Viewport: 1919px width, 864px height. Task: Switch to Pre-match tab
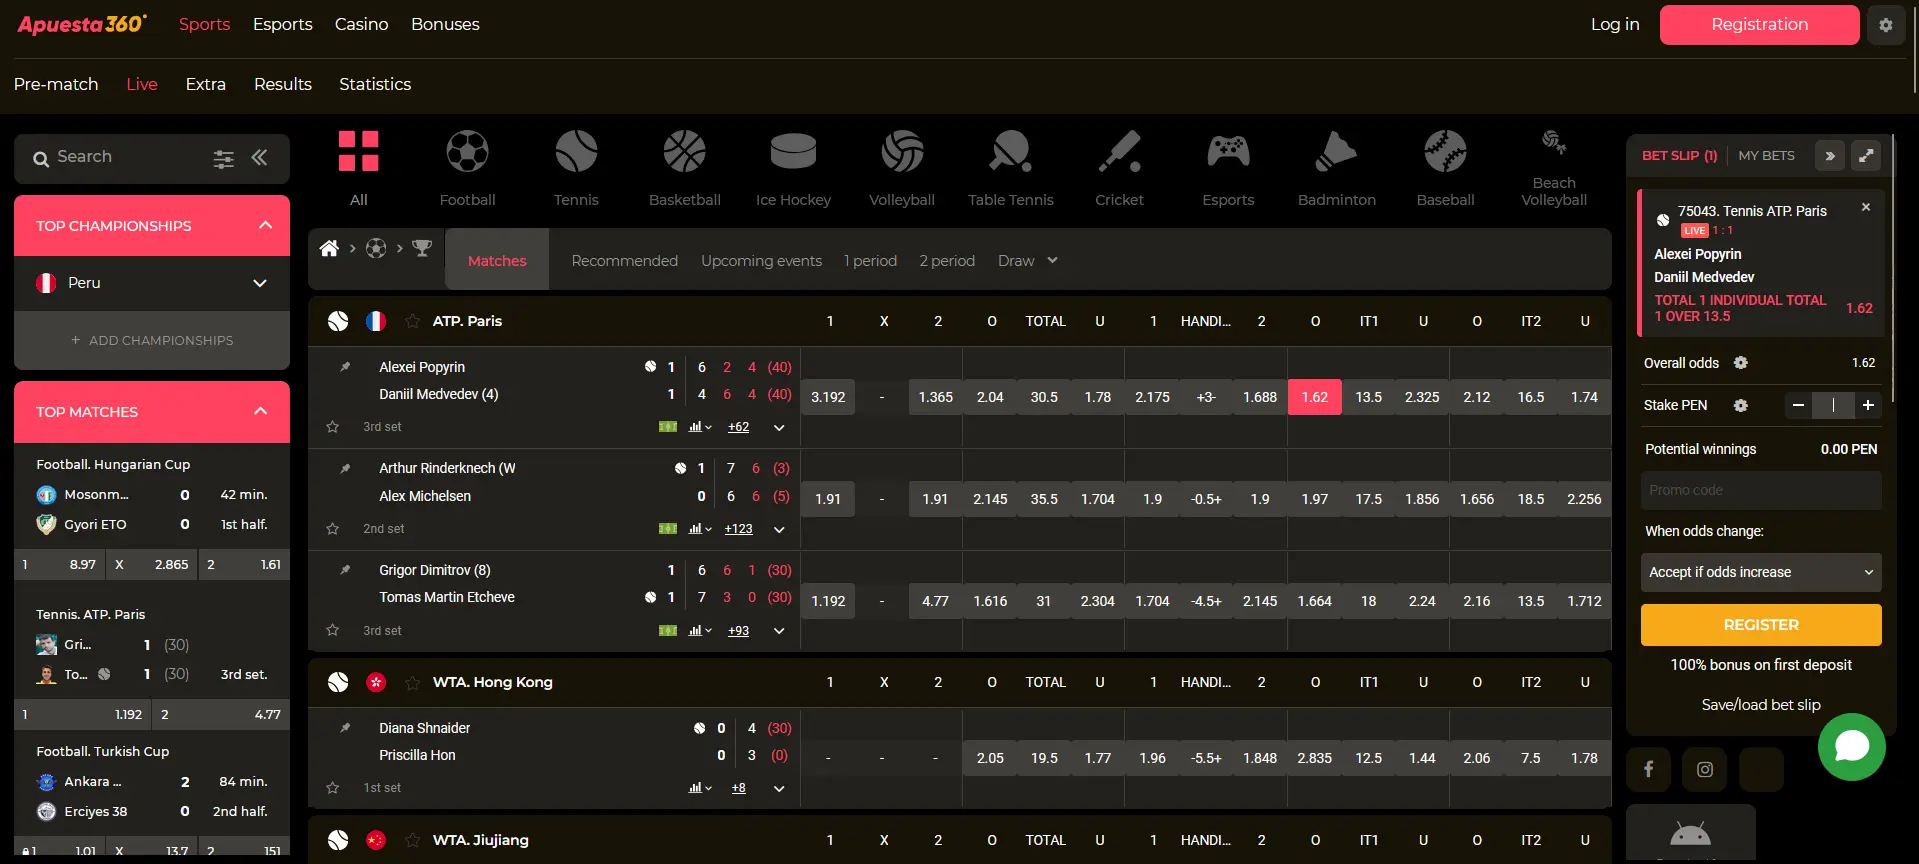tap(56, 84)
